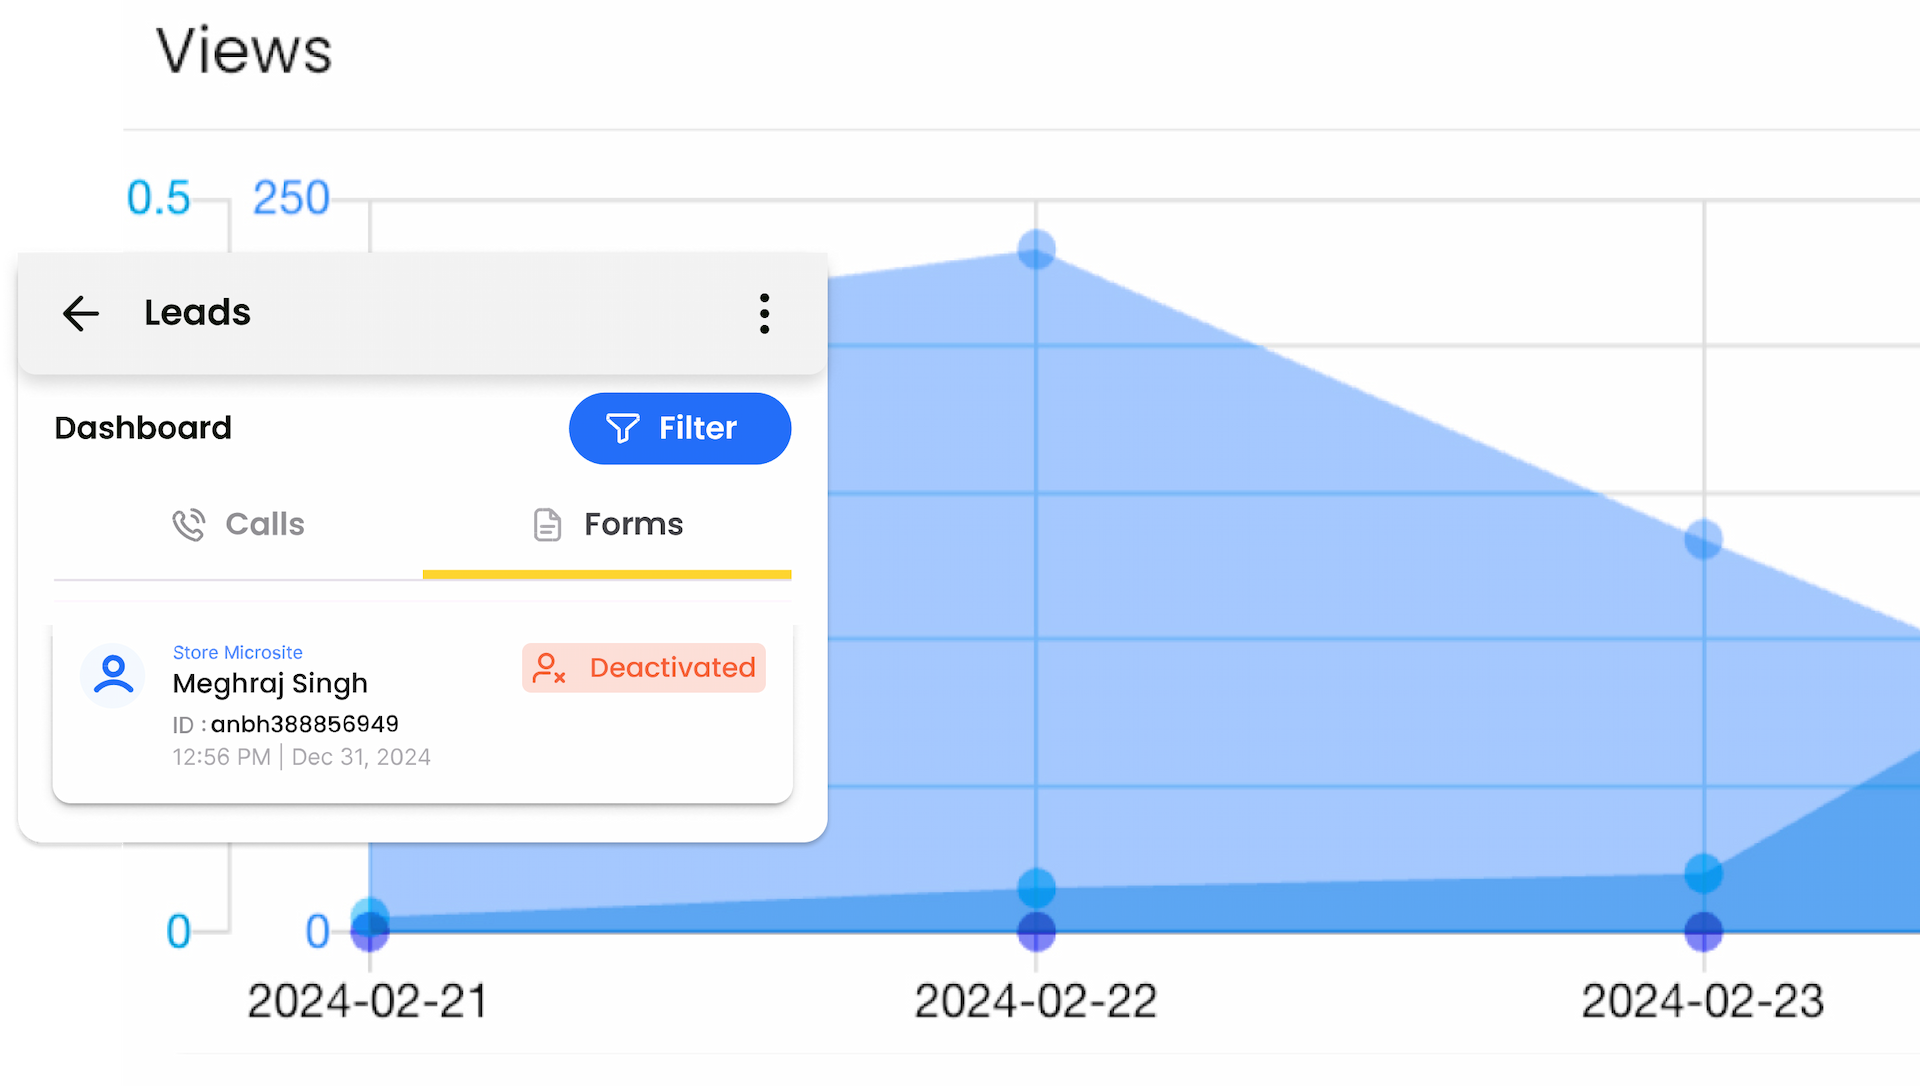1920x1086 pixels.
Task: Click the top data point at 2024-02-22
Action: click(x=1036, y=249)
